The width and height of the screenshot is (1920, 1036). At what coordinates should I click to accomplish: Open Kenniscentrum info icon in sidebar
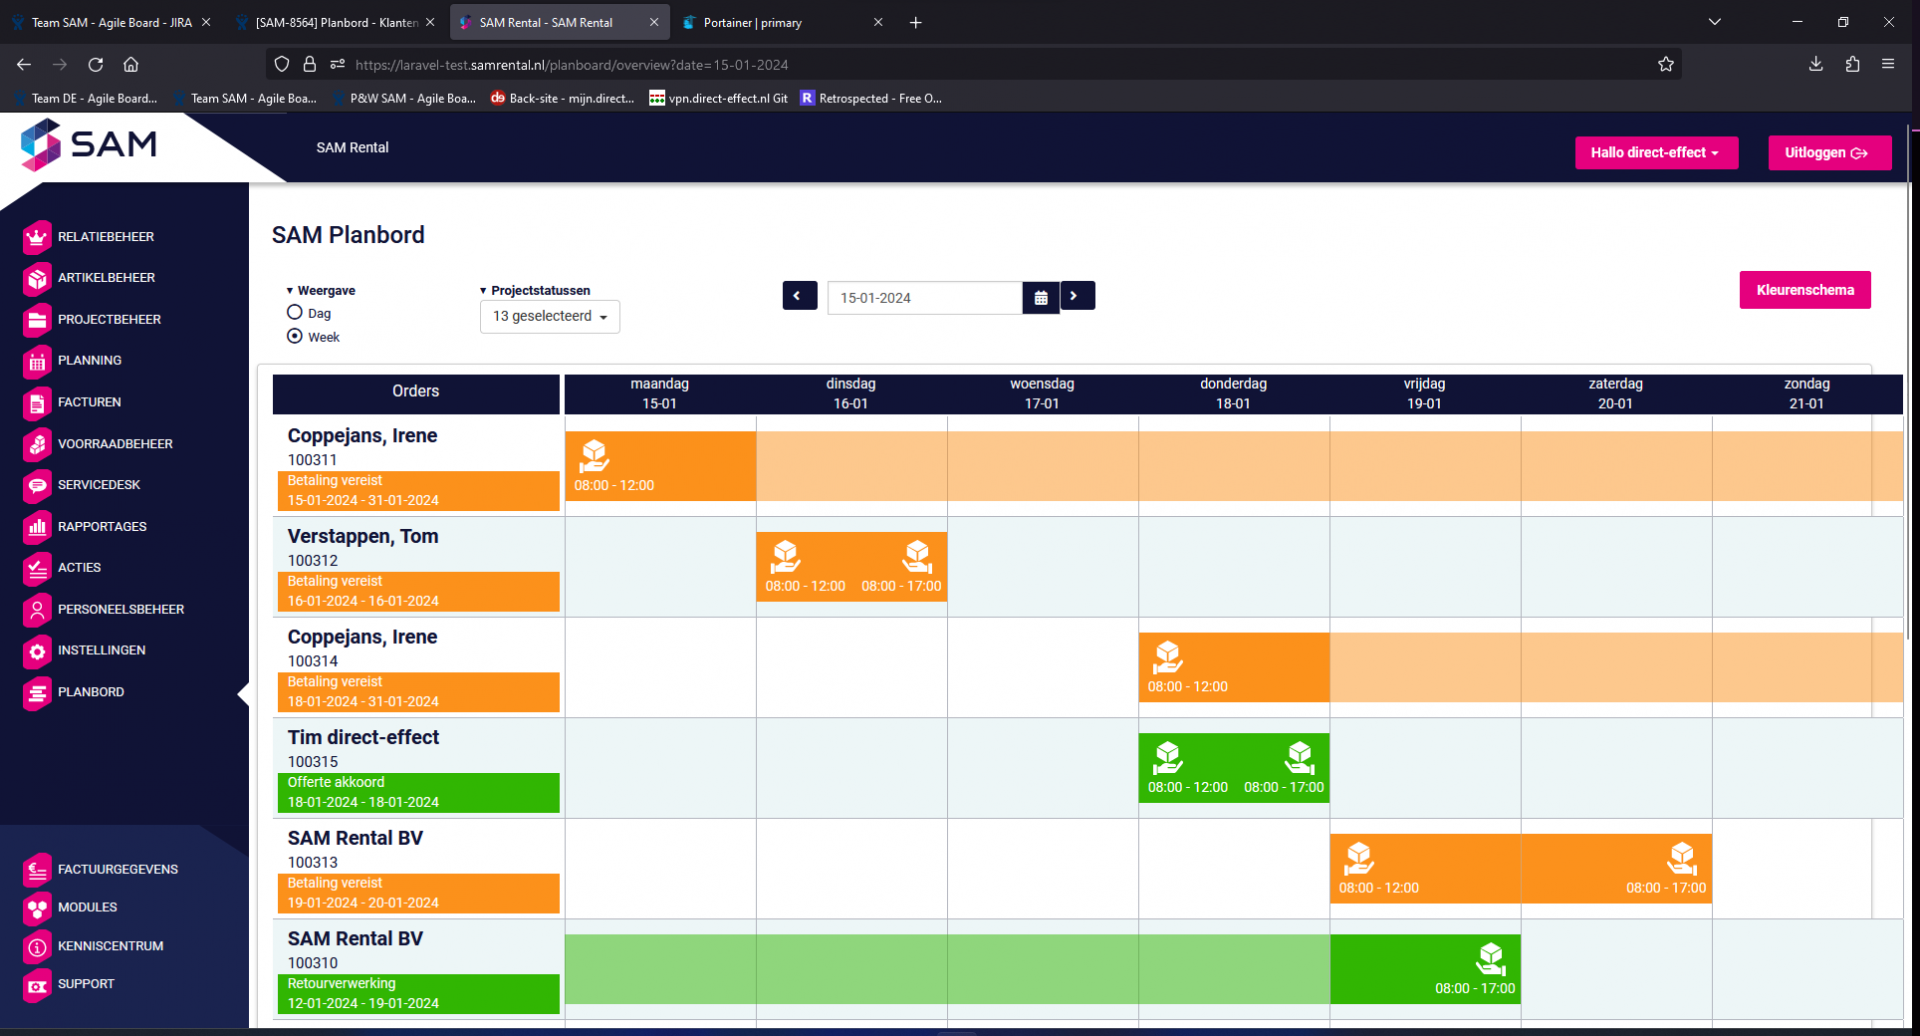click(x=37, y=946)
